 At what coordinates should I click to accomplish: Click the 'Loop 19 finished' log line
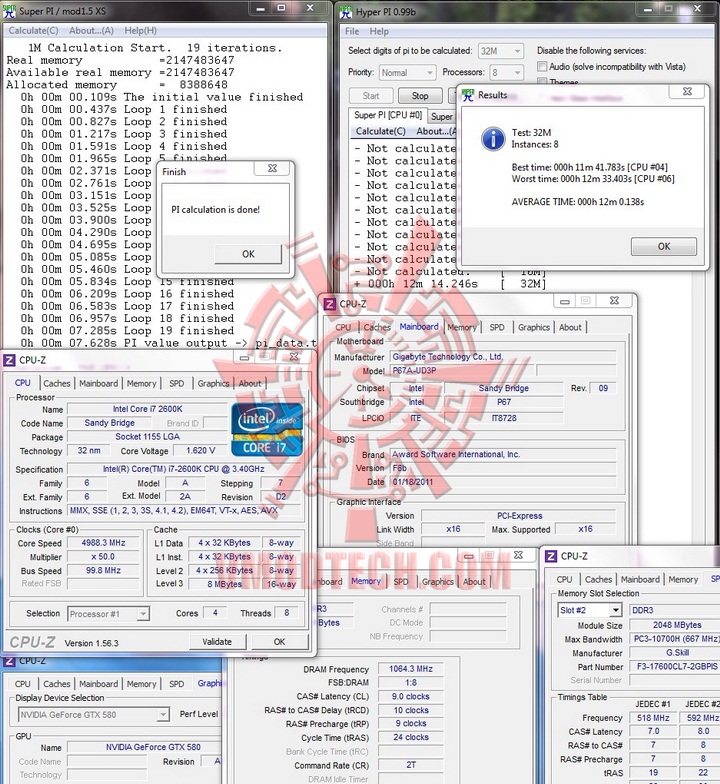pyautogui.click(x=178, y=330)
